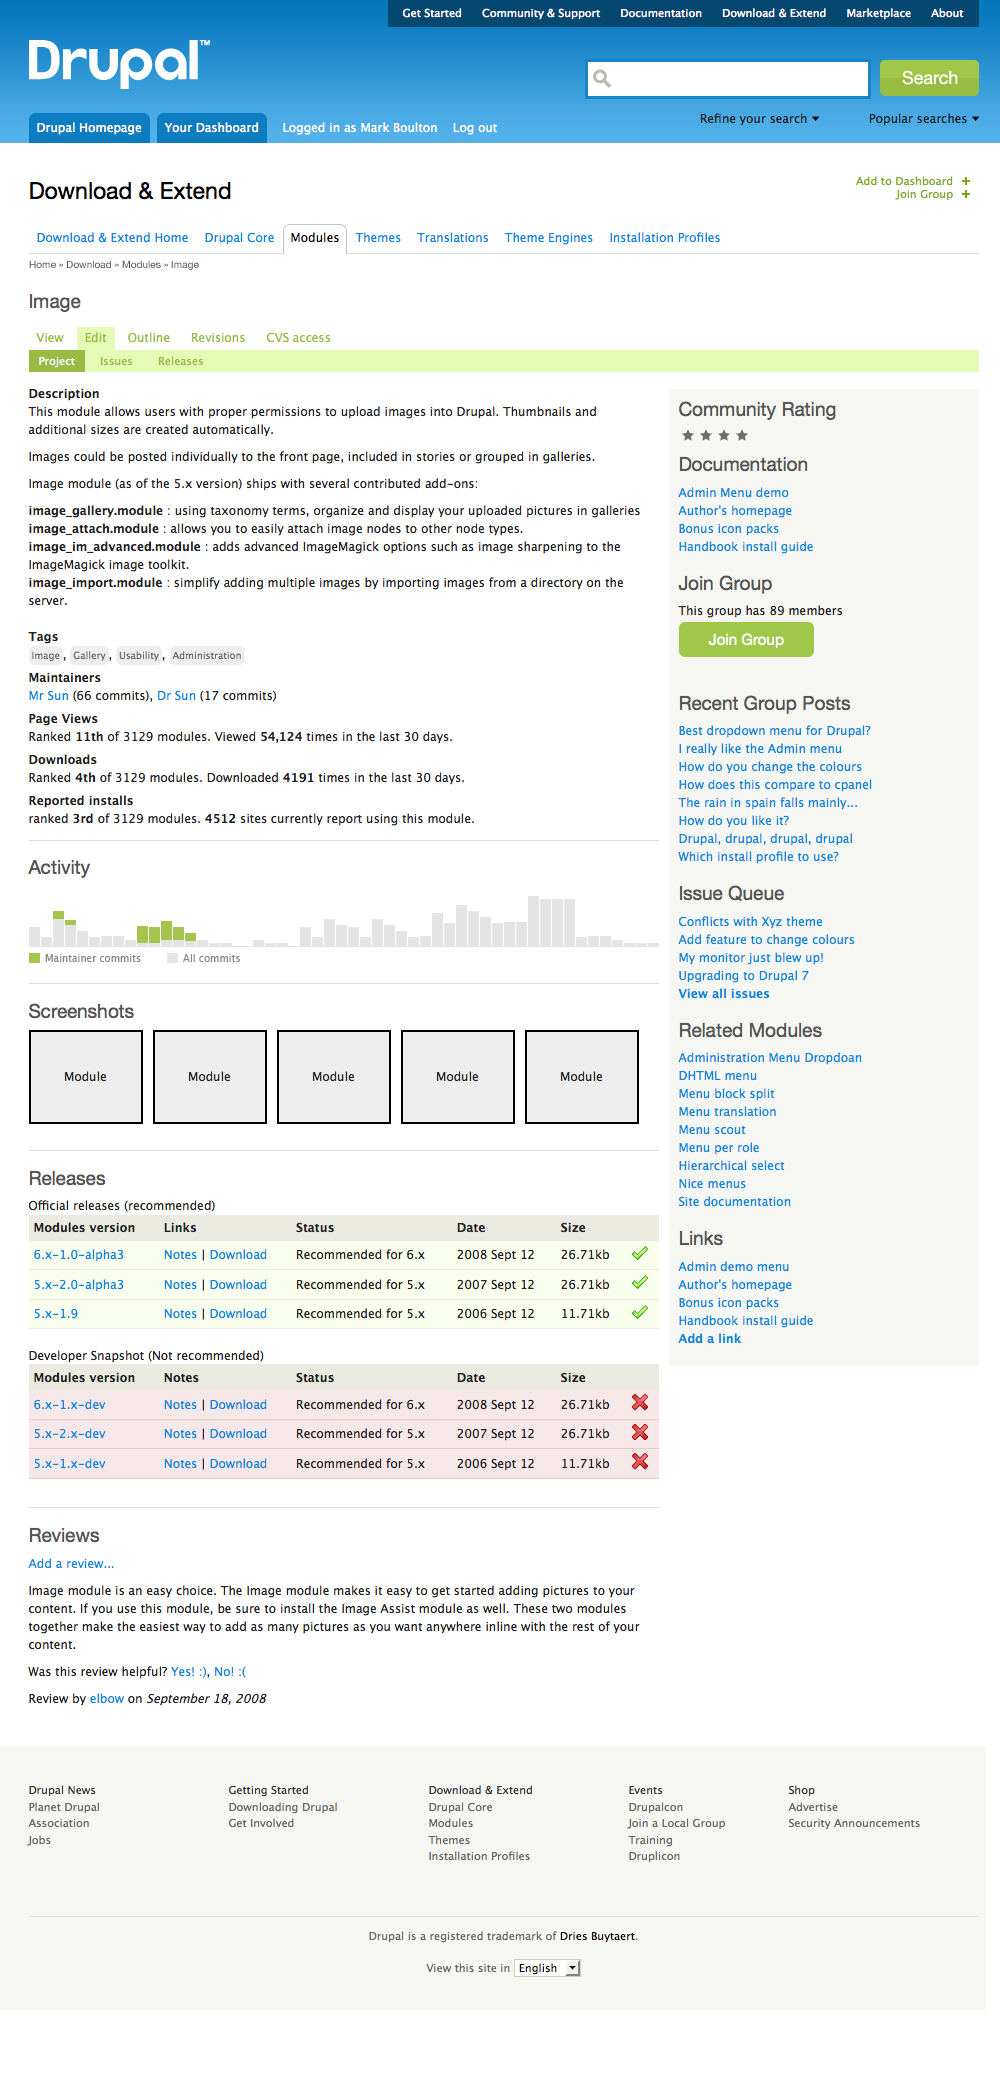Image resolution: width=1000 pixels, height=2100 pixels.
Task: Vote Yes on review helpfulness
Action: (187, 1672)
